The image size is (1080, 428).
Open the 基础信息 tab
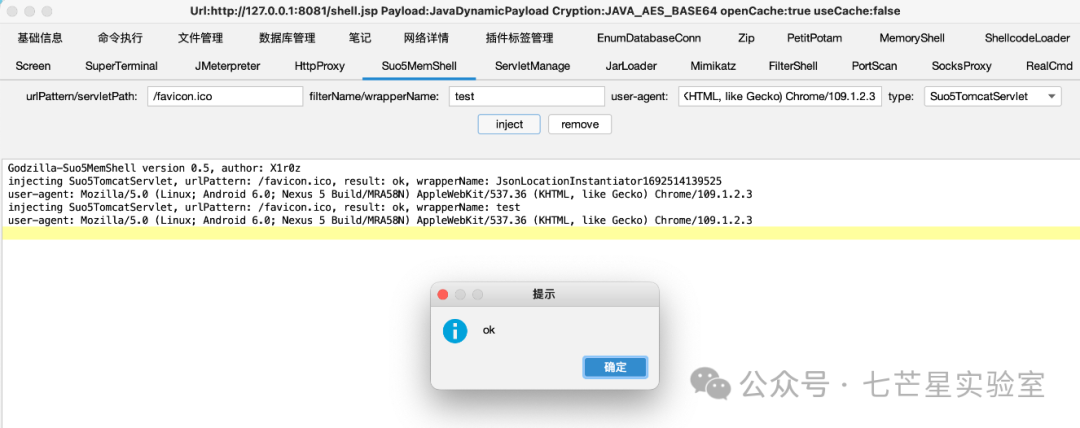pos(39,38)
